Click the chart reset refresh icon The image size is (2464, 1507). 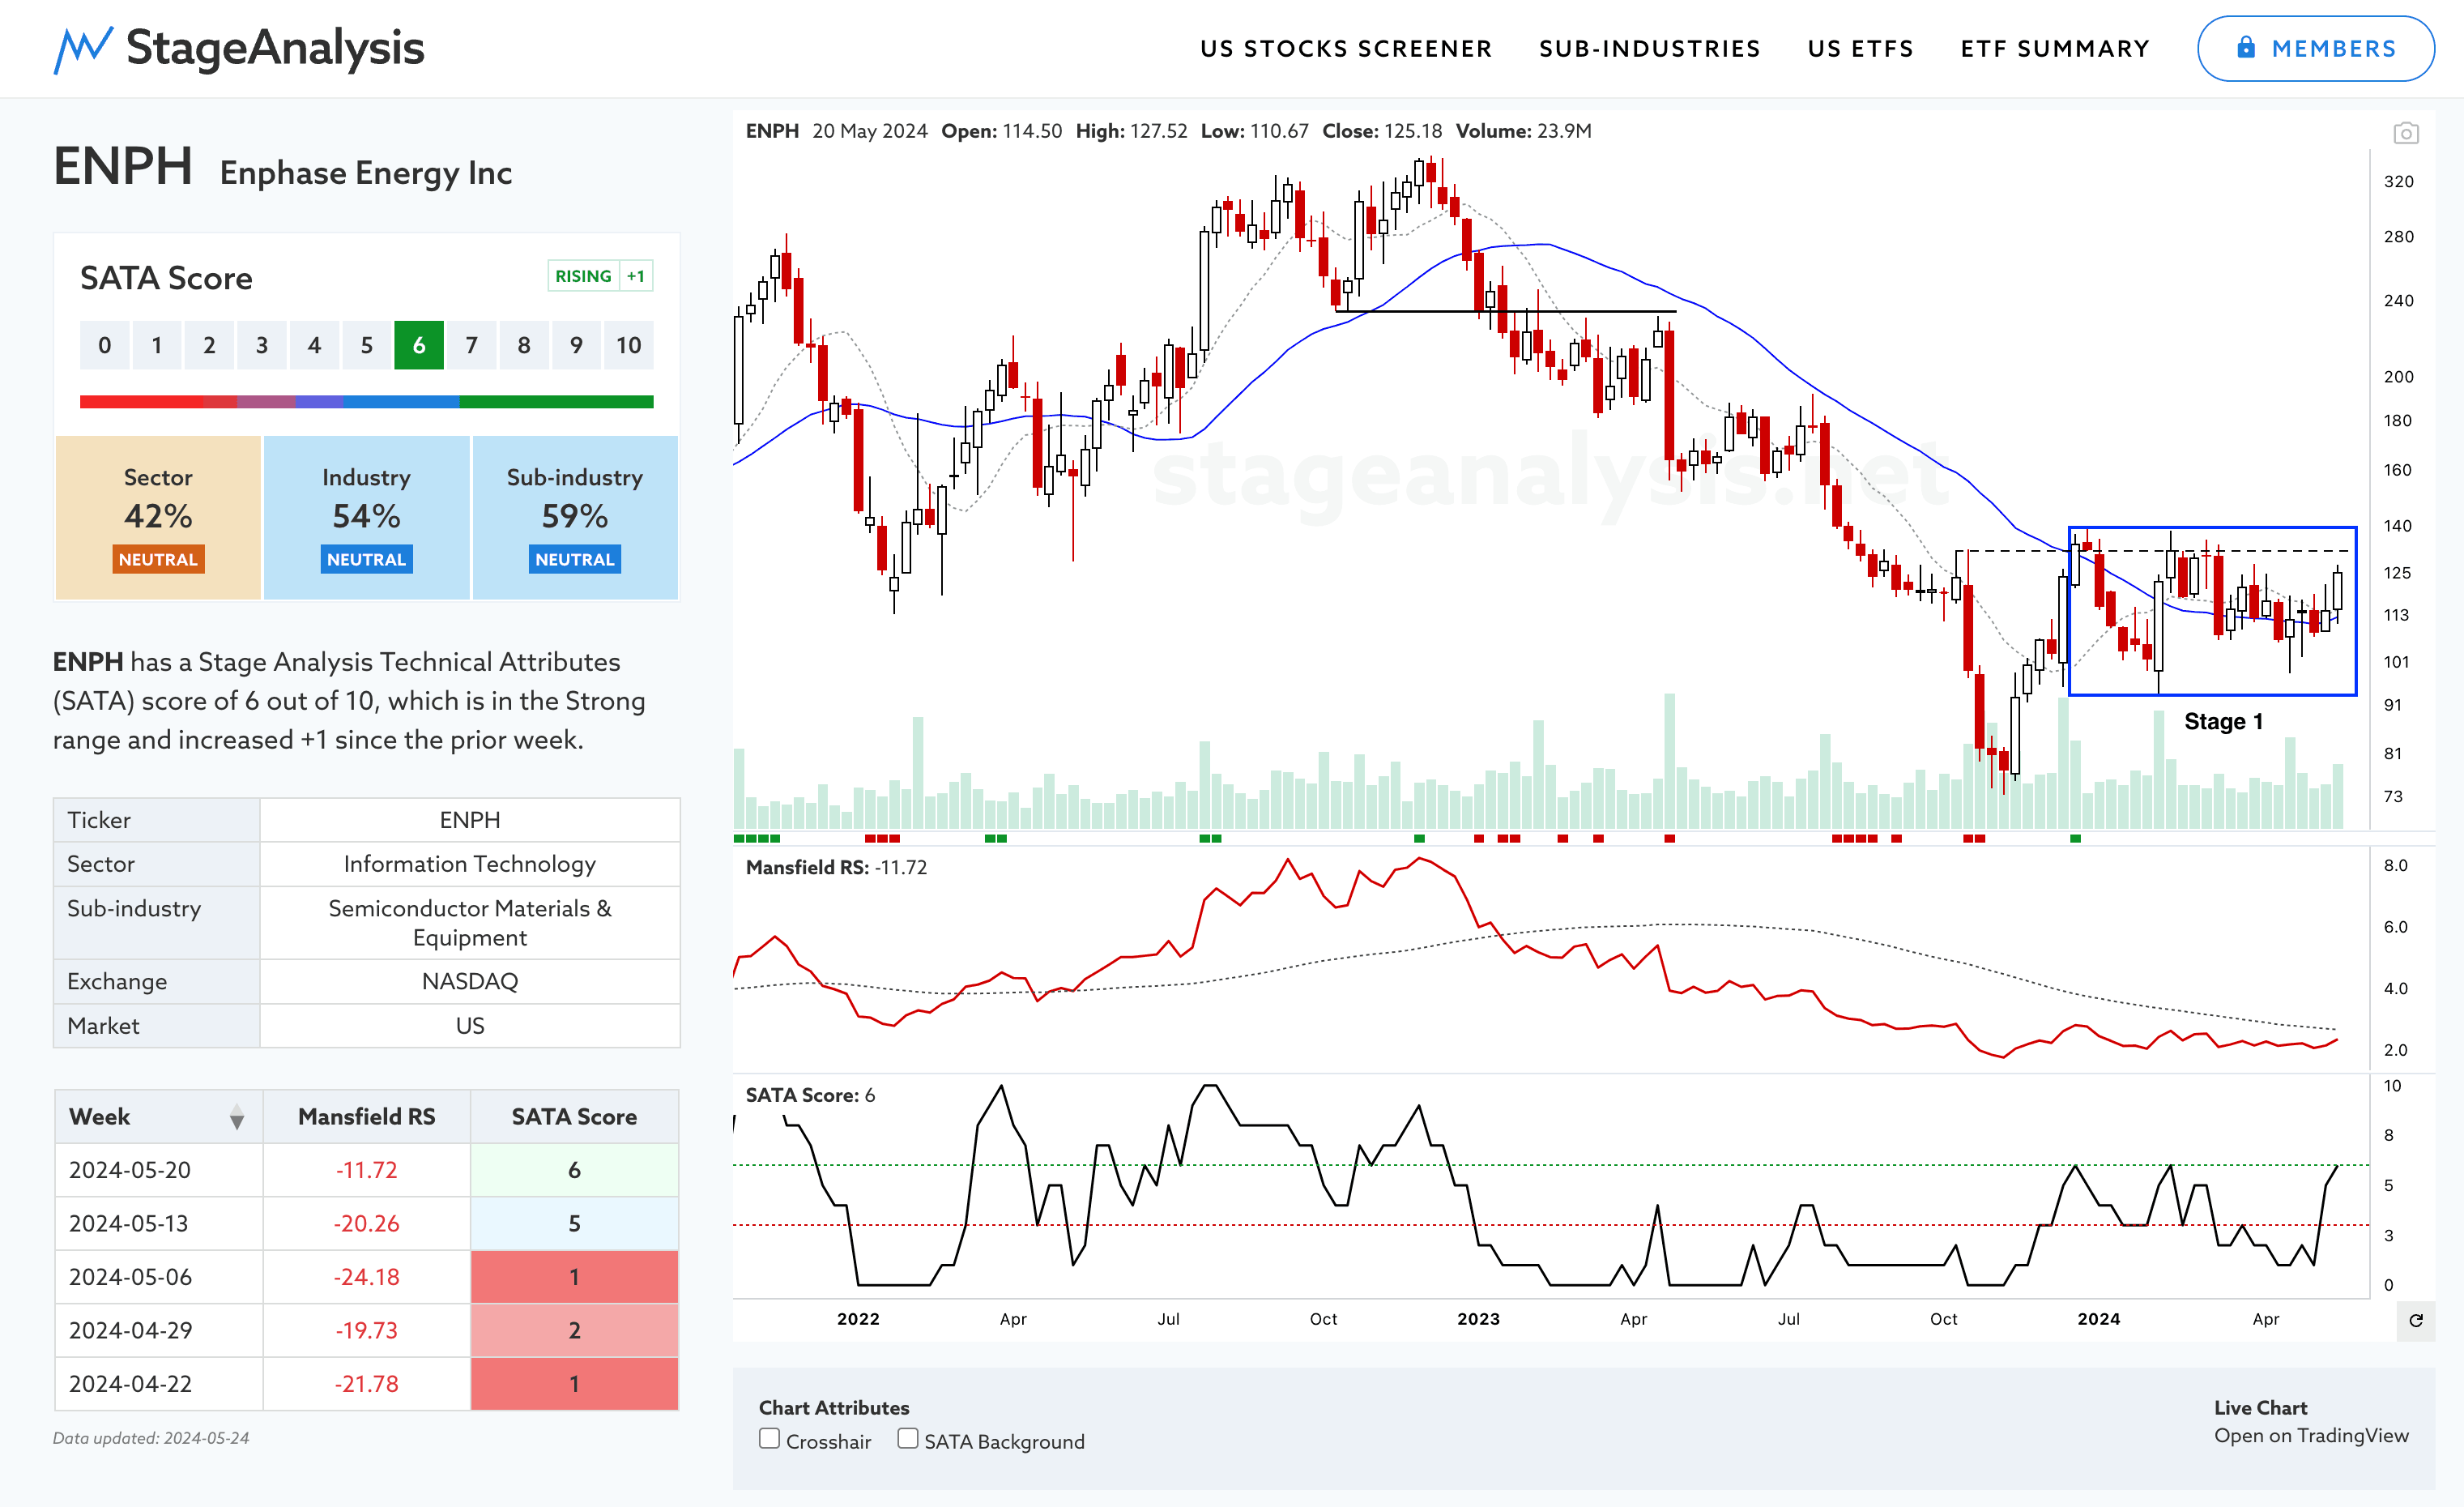(x=2416, y=1321)
